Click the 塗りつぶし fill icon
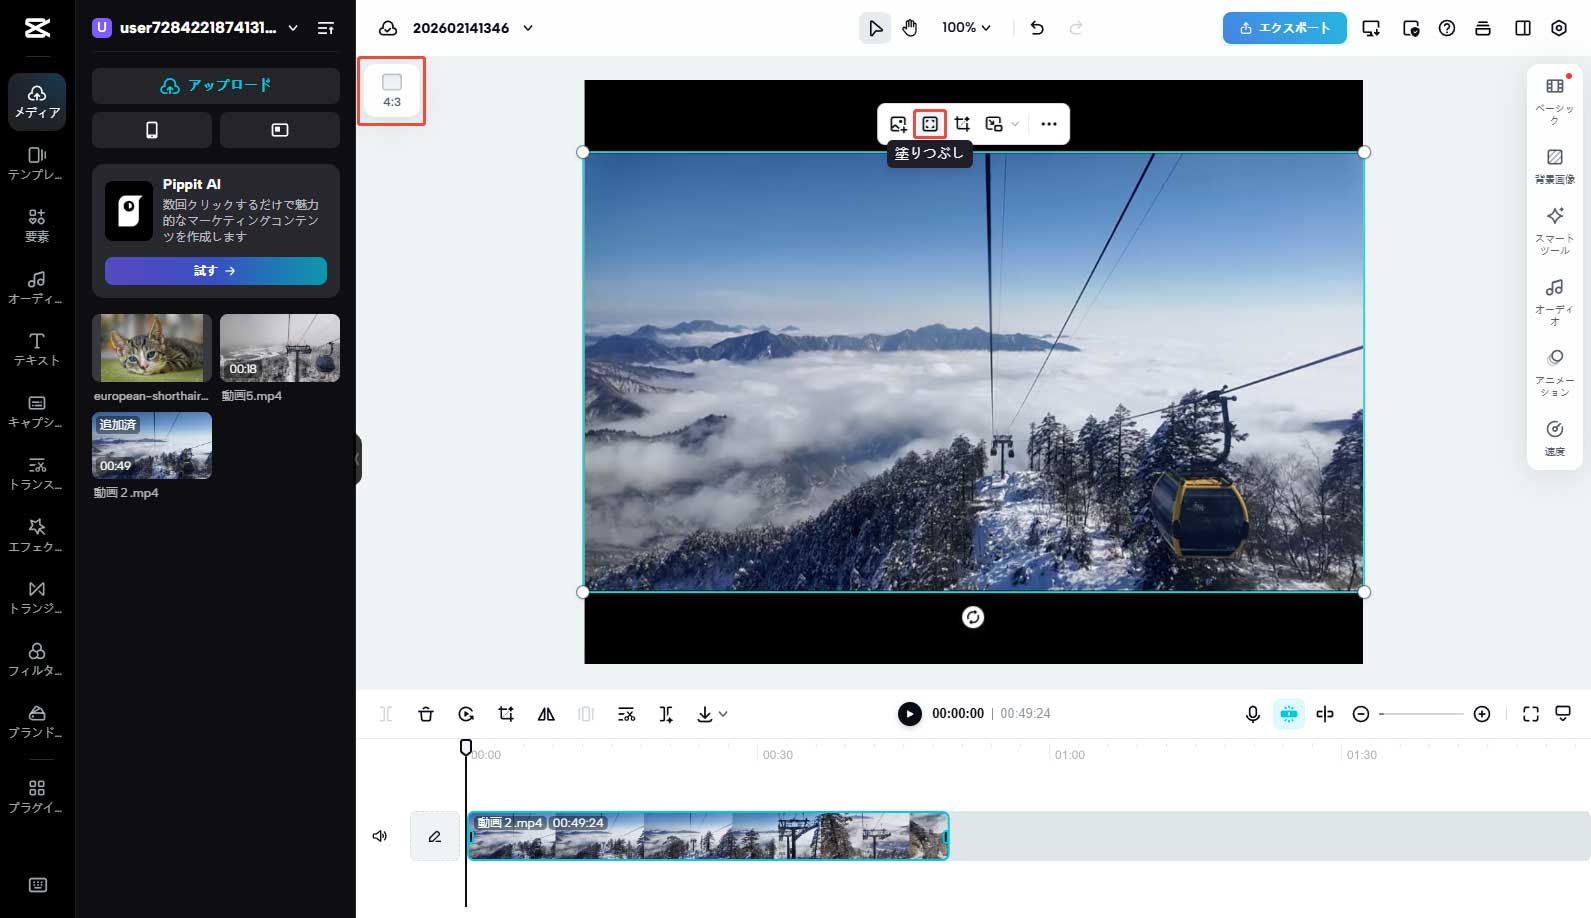The width and height of the screenshot is (1591, 918). [930, 124]
